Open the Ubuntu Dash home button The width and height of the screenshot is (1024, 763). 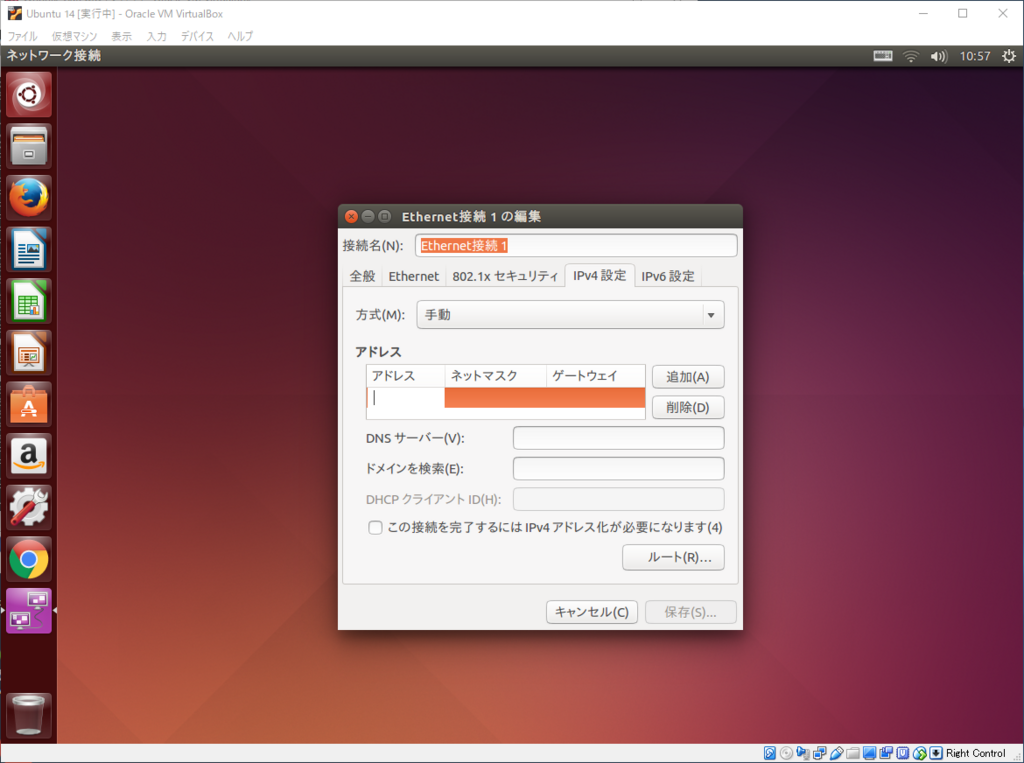pyautogui.click(x=29, y=95)
